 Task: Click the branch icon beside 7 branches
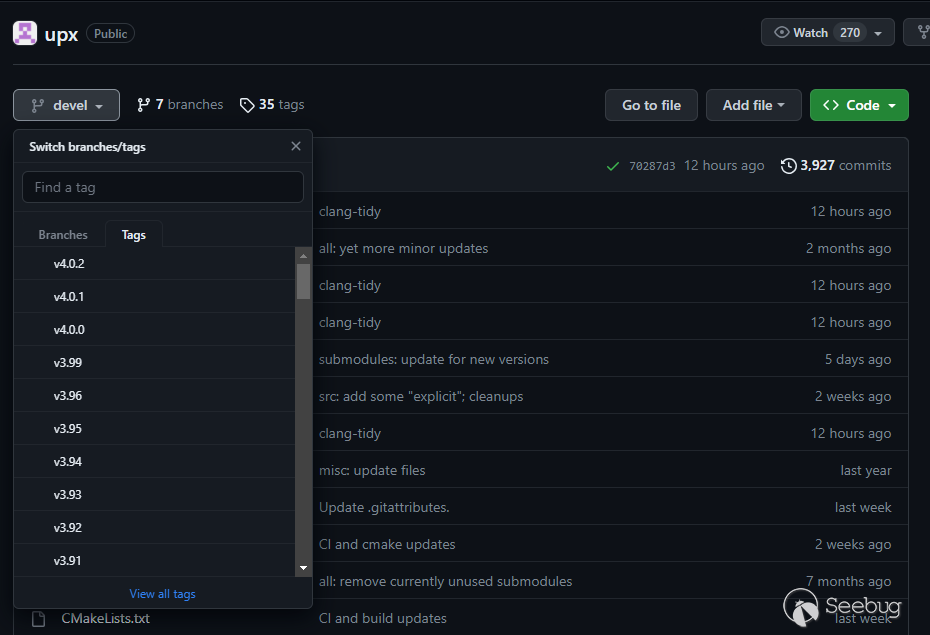pos(143,105)
